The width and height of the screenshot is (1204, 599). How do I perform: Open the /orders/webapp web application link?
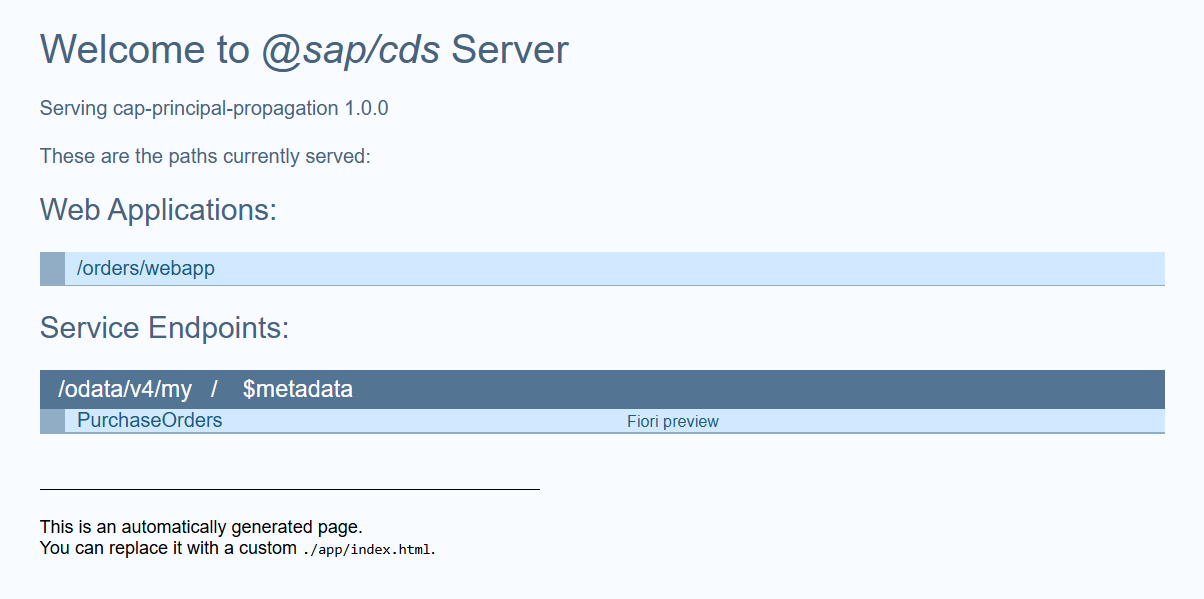(146, 268)
